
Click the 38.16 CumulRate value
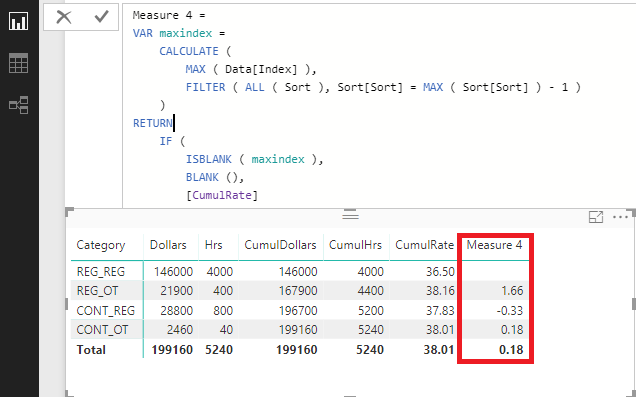click(x=440, y=291)
